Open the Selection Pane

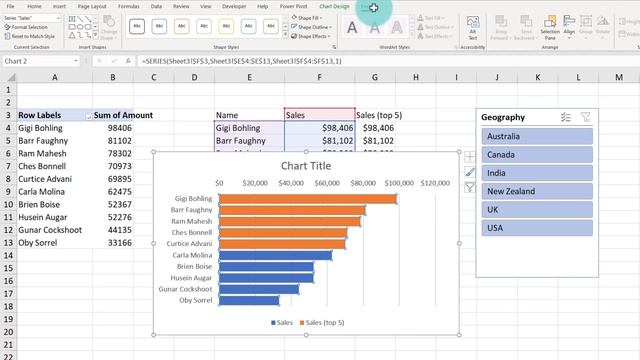pyautogui.click(x=550, y=28)
